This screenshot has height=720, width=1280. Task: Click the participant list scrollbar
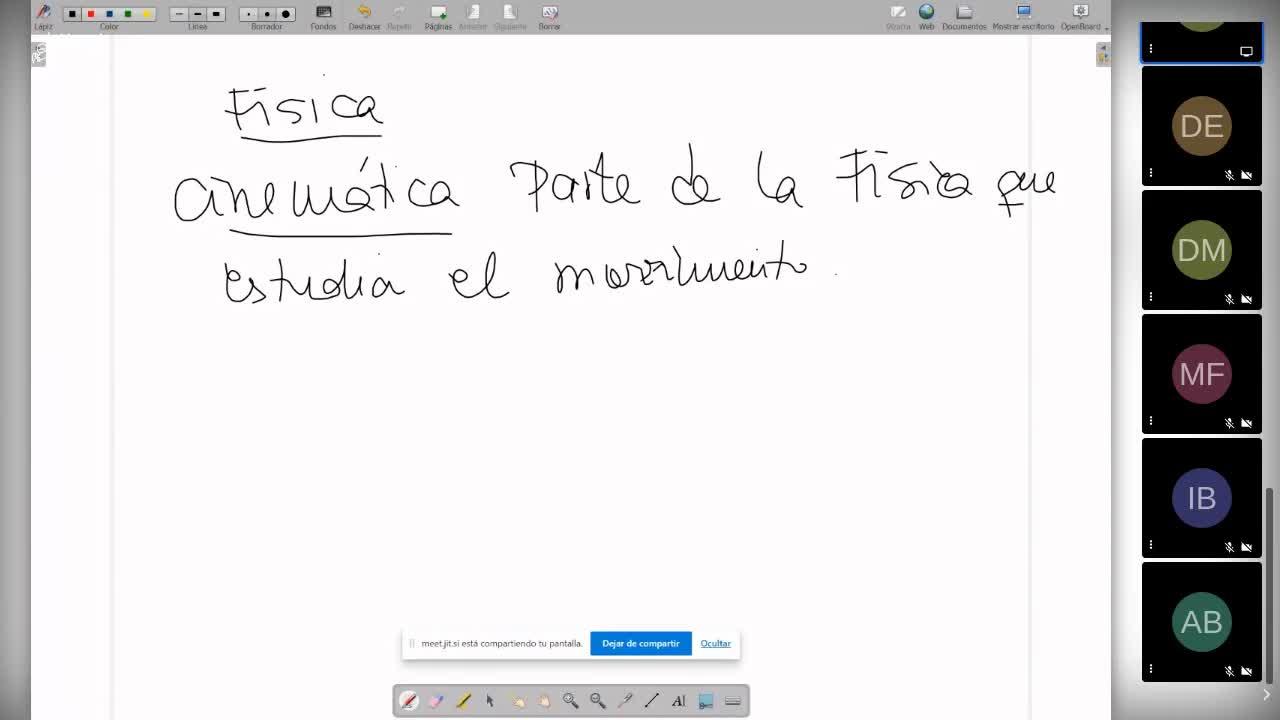tap(1270, 585)
